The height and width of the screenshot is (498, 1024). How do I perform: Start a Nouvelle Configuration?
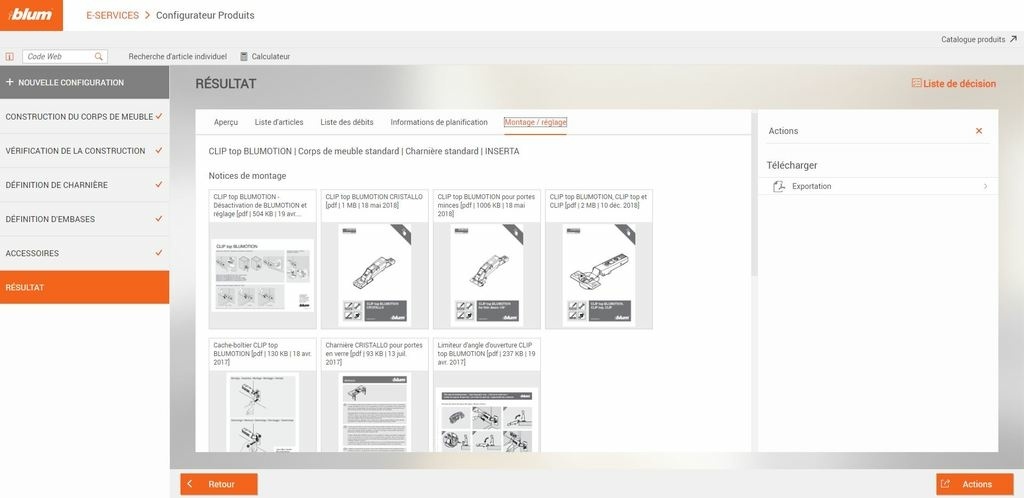(x=84, y=82)
